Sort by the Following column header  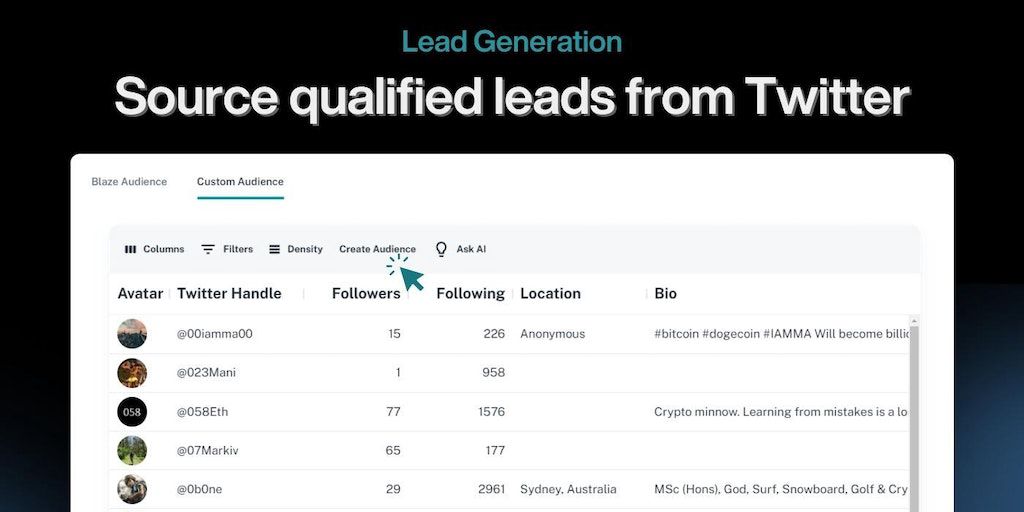pos(470,294)
